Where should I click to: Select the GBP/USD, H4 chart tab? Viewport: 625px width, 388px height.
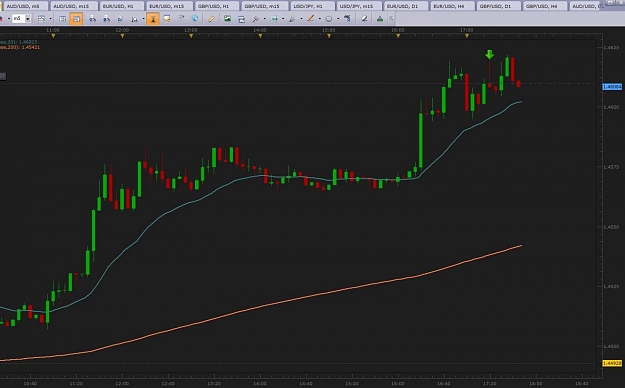pos(544,6)
